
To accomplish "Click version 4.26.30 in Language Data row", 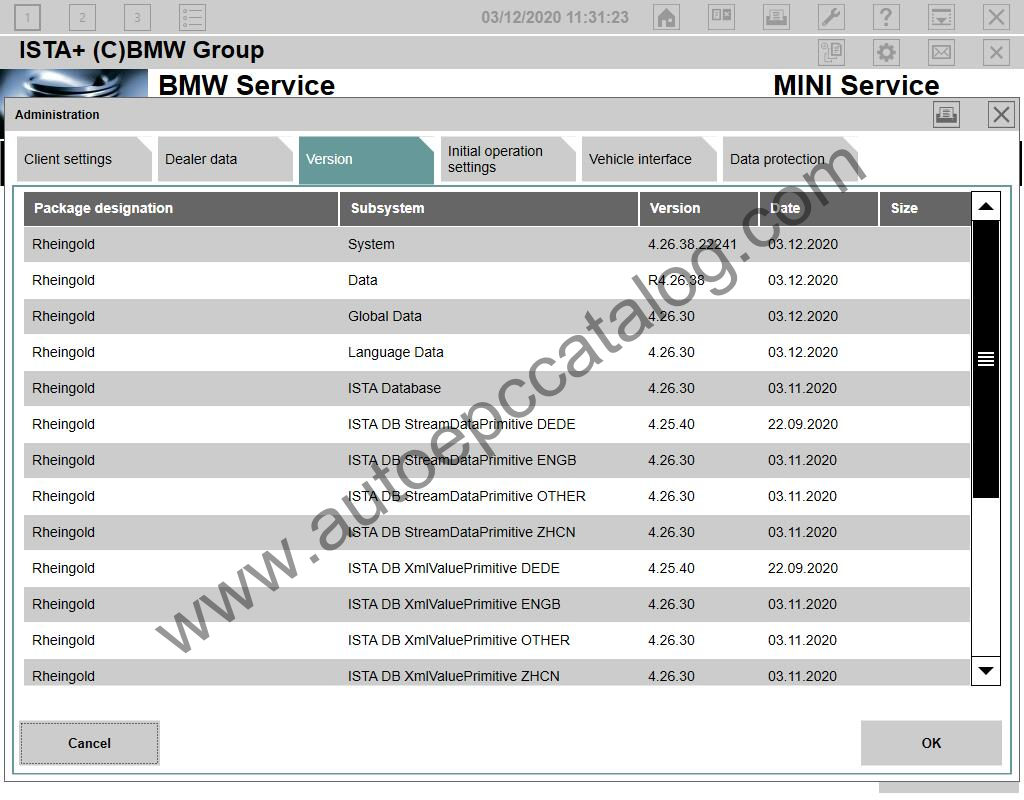I will click(x=671, y=352).
